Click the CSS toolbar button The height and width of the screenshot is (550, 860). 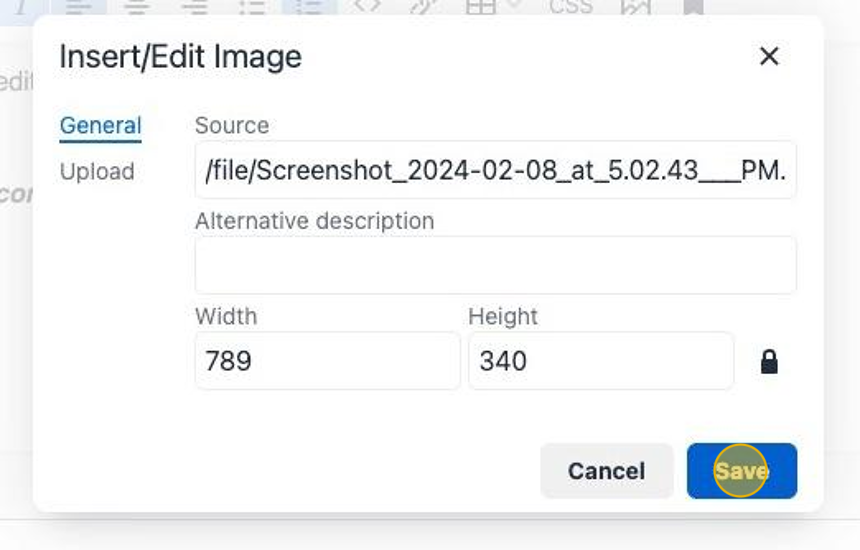(571, 6)
